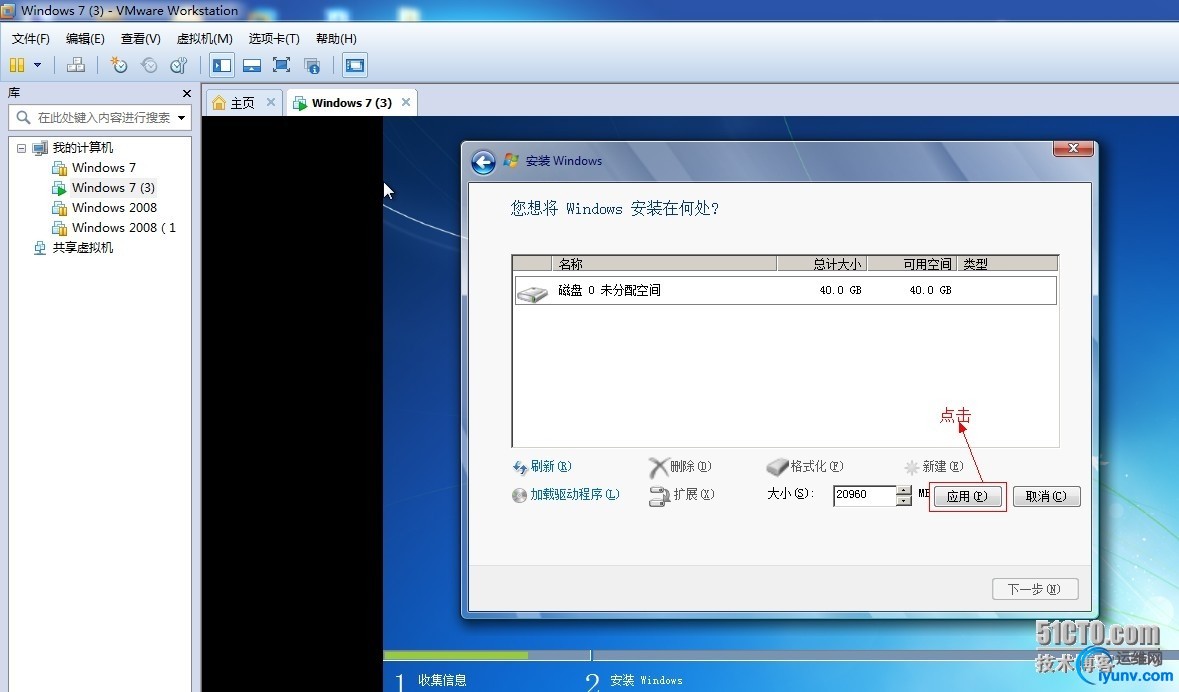Collapse the 我的计算机 tree node
The image size is (1179, 692).
(21, 148)
